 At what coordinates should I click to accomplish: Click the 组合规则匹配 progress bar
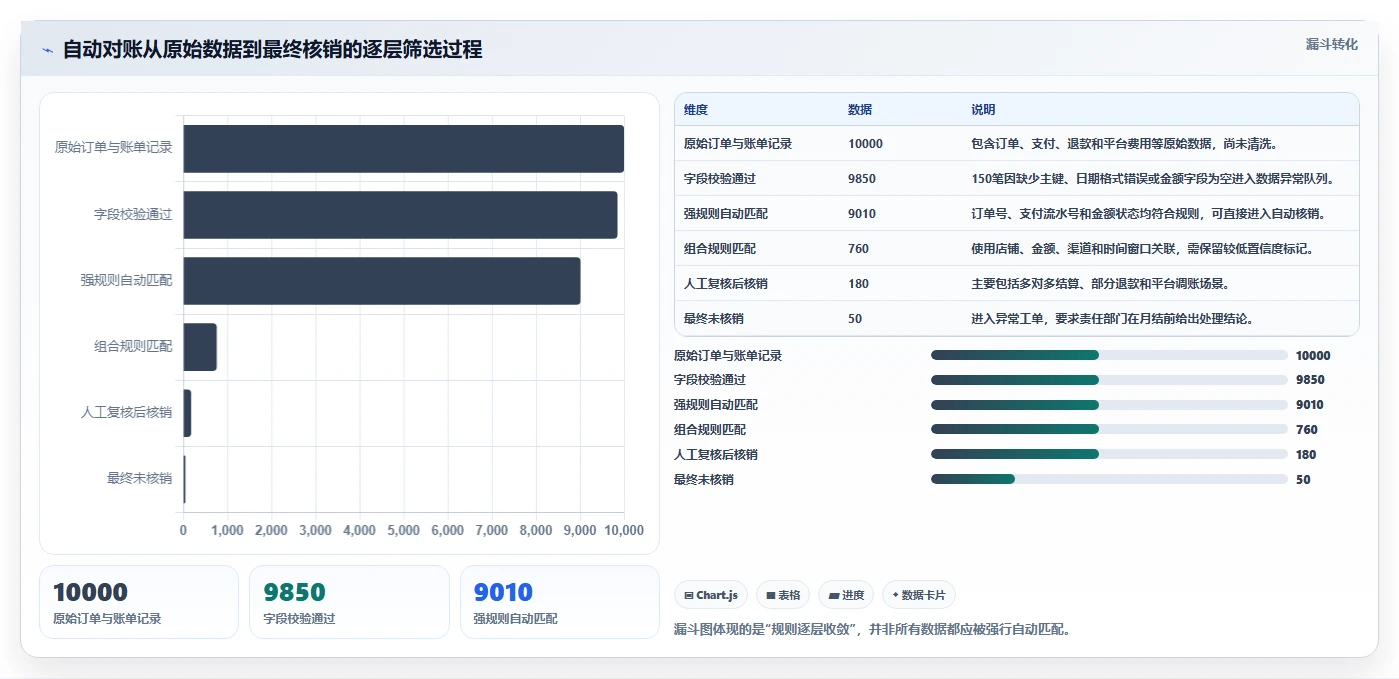point(1109,430)
